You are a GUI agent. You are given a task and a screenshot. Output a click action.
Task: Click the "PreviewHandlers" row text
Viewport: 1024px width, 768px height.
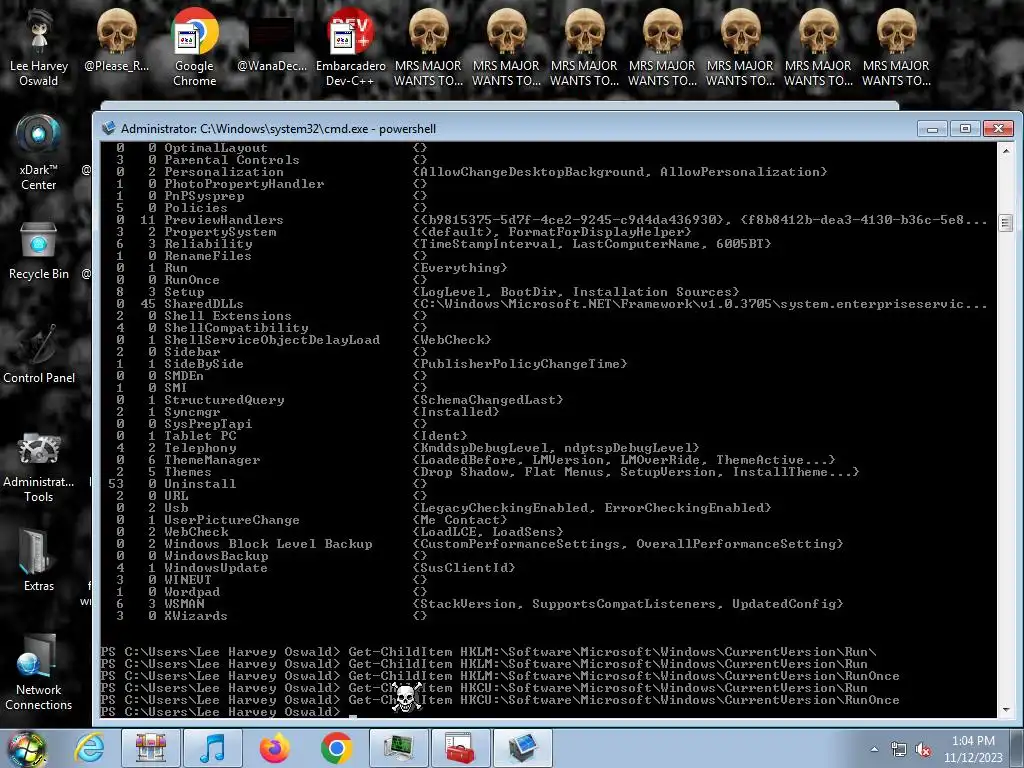coord(223,220)
